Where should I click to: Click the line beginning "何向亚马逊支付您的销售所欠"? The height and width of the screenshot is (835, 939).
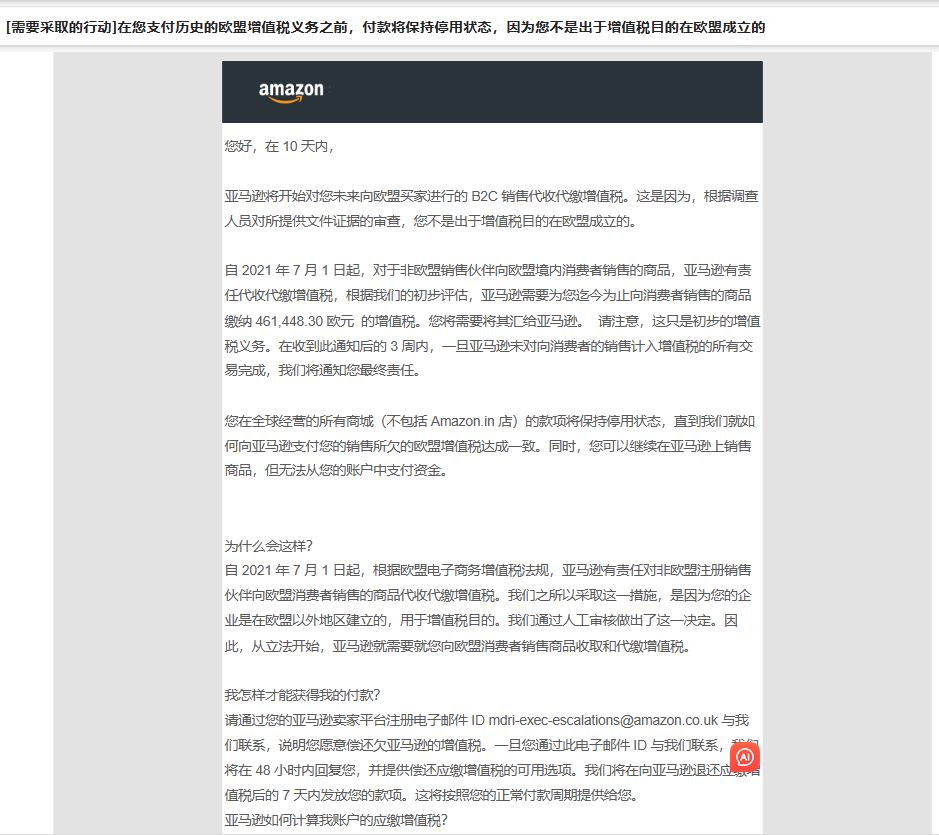(488, 446)
